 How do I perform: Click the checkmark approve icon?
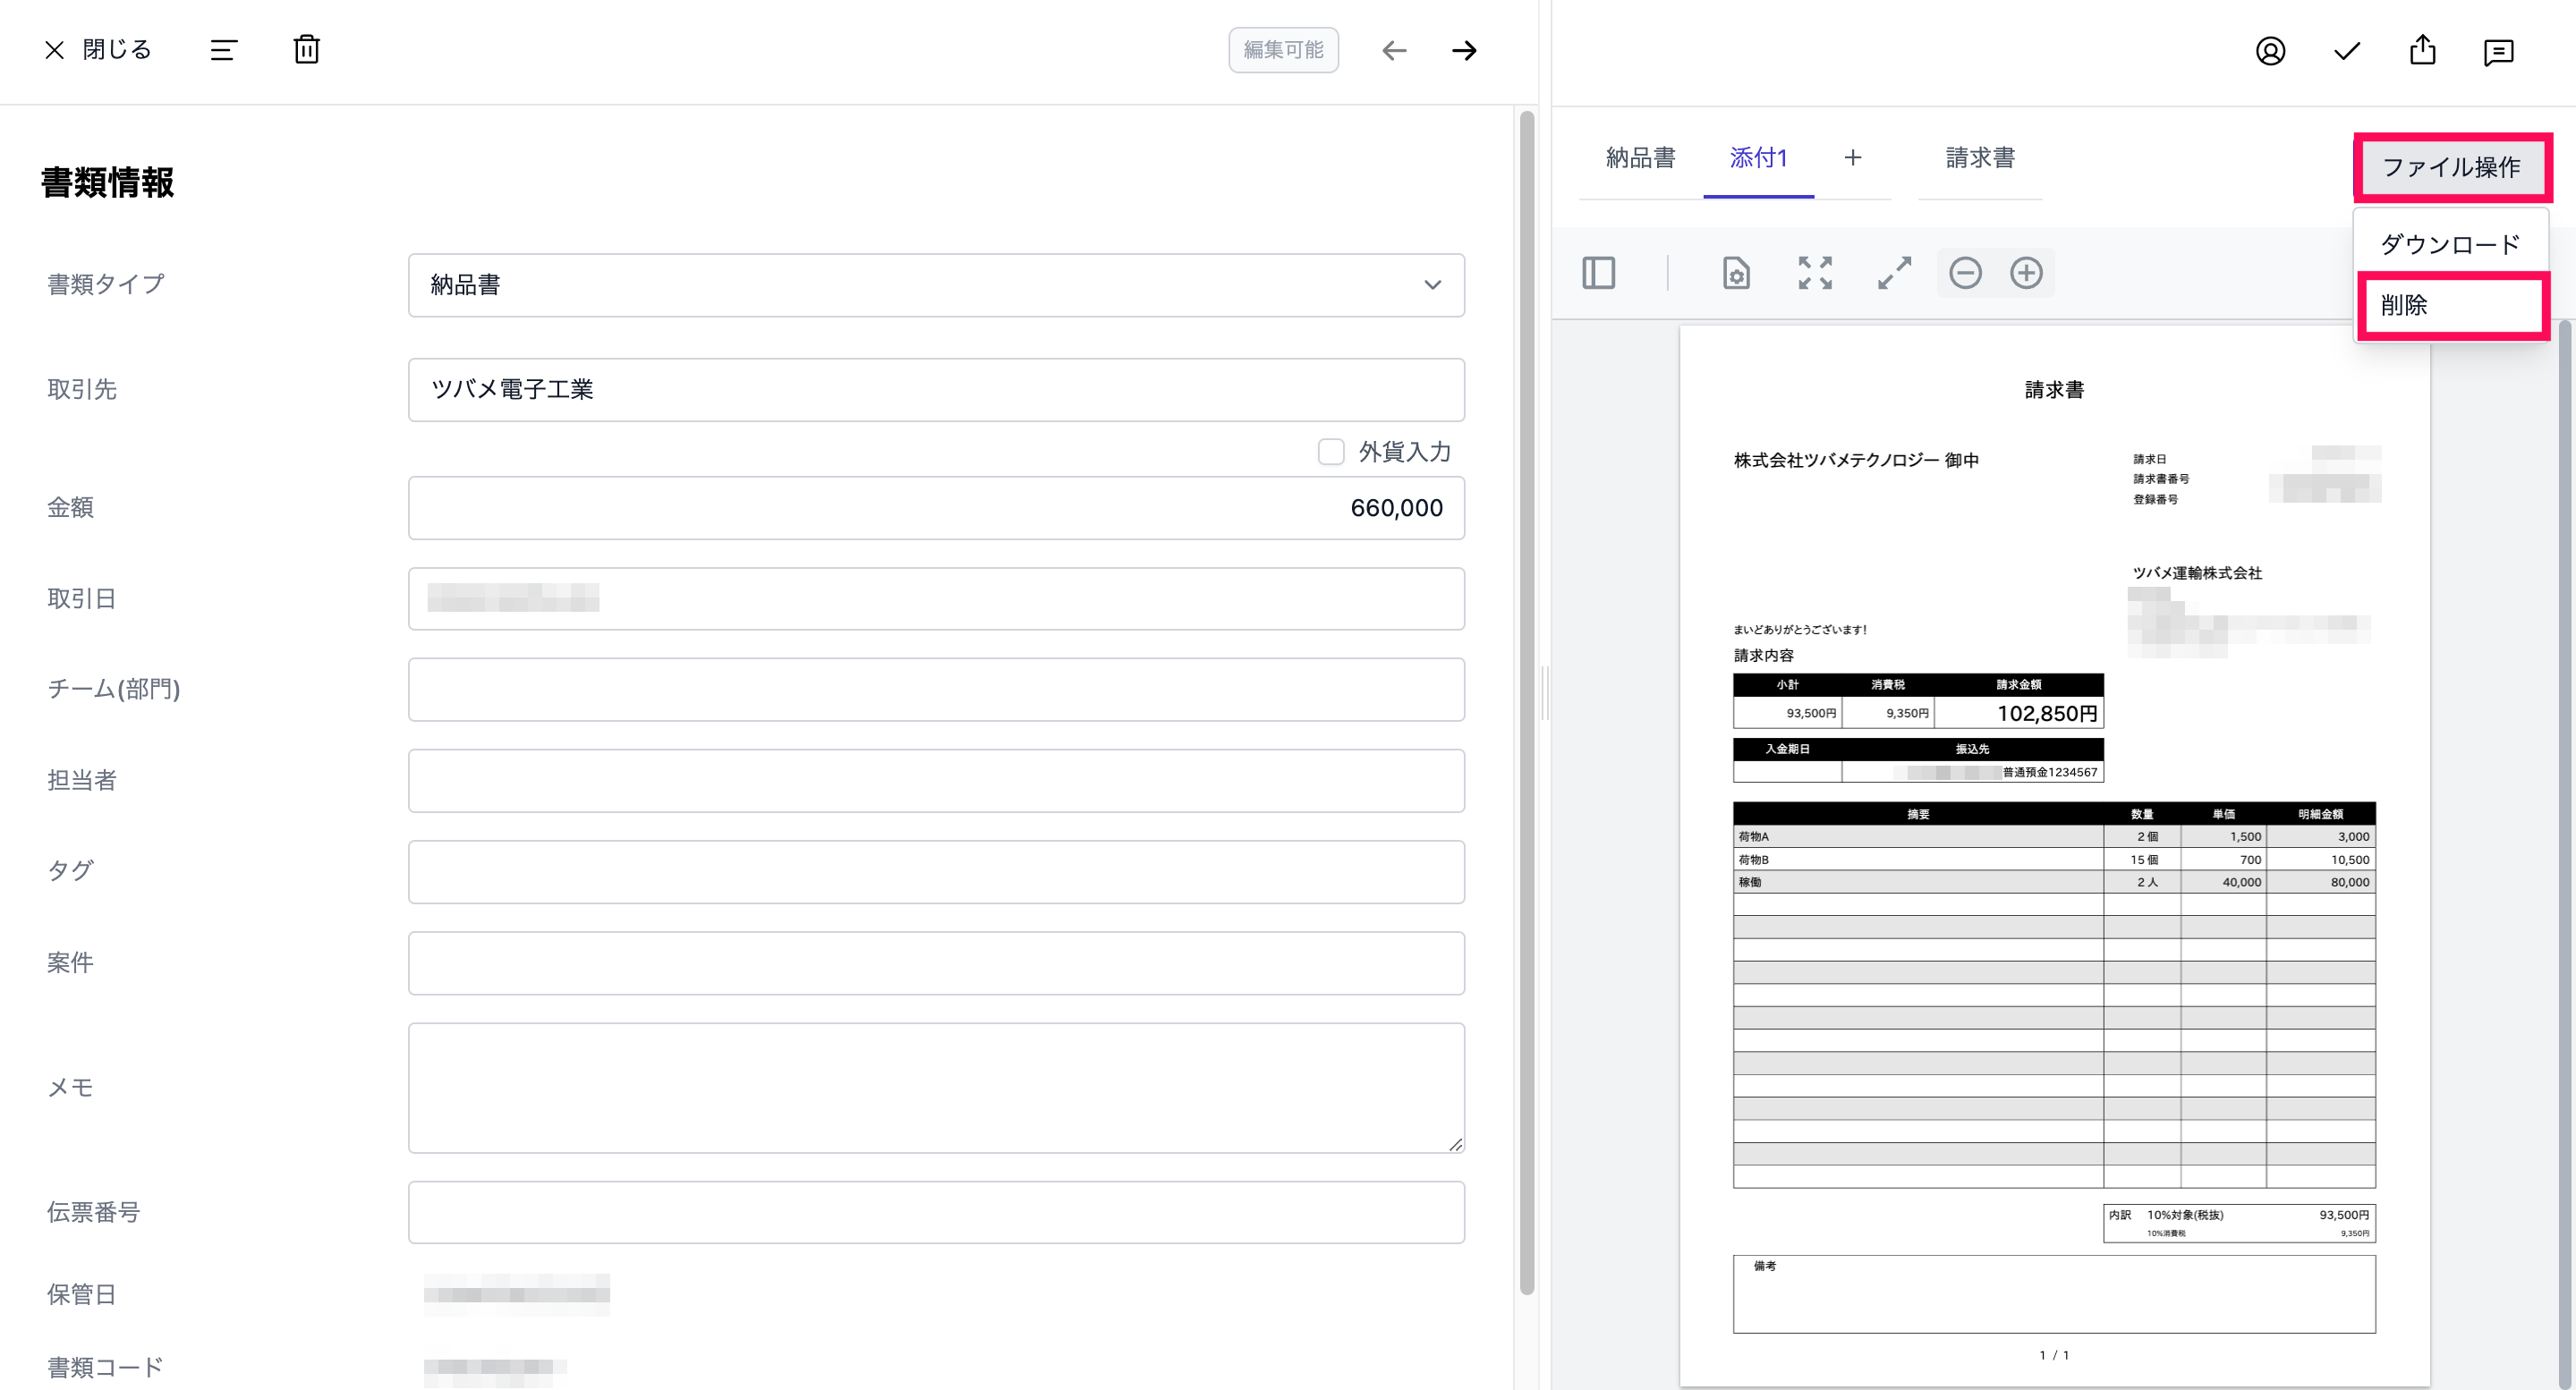pos(2346,51)
